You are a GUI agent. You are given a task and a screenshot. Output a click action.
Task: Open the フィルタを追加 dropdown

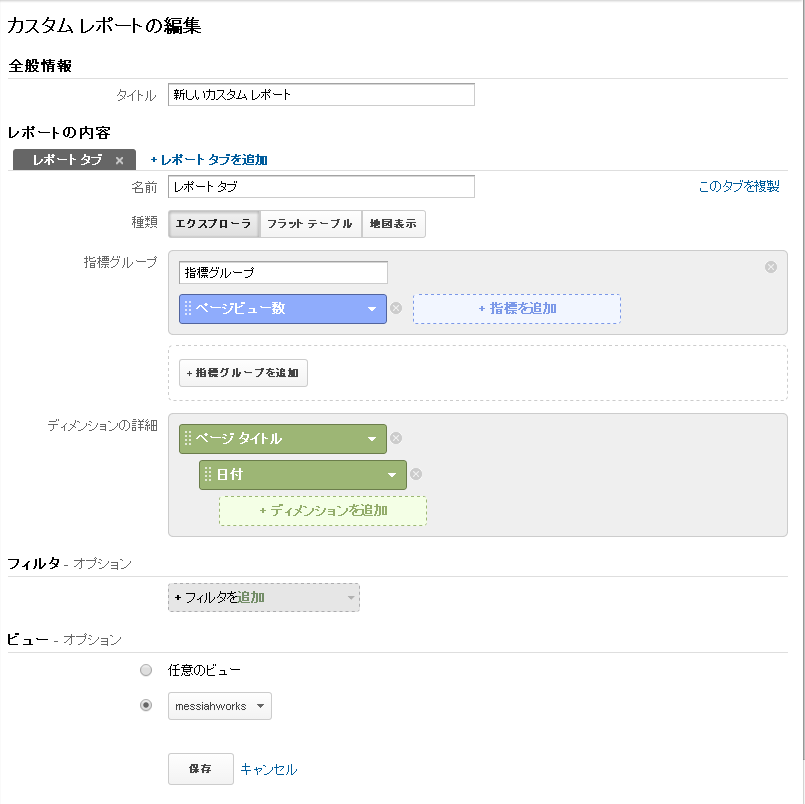pos(264,597)
